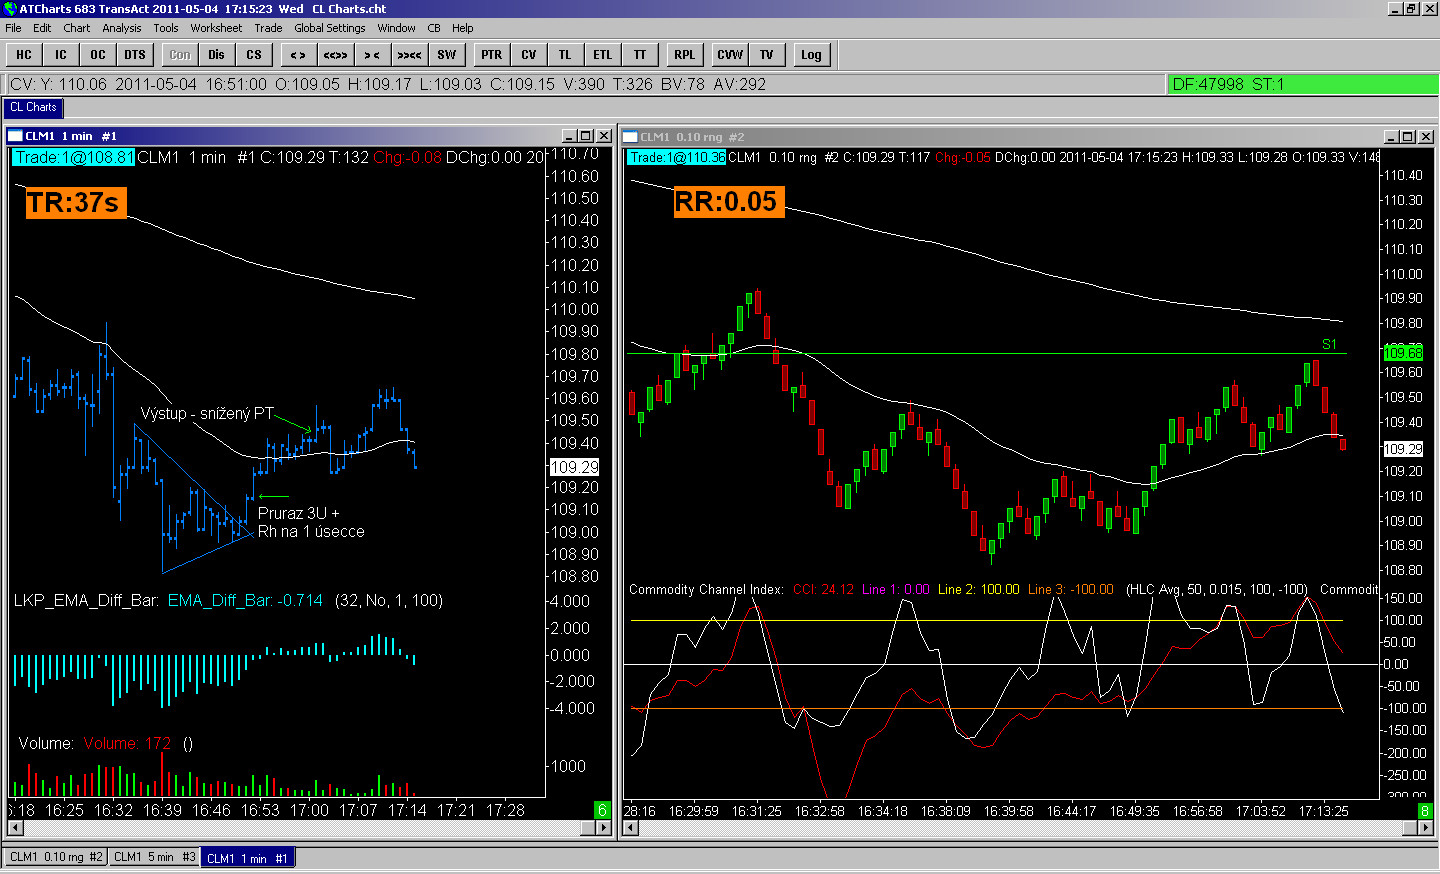
Task: Click the LKP_EMA_Diff_Bar study label
Action: [x=86, y=601]
